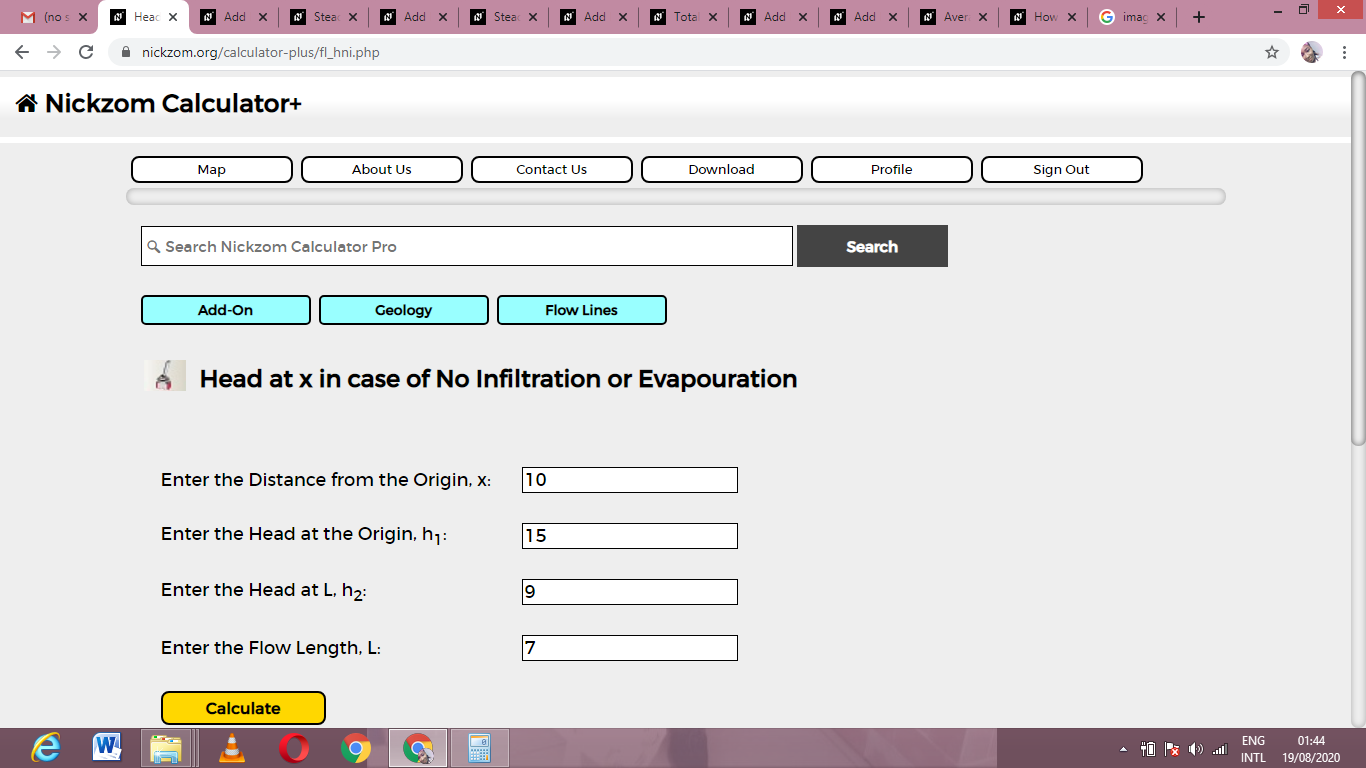Click the Geology breadcrumb button
The width and height of the screenshot is (1366, 768).
404,310
